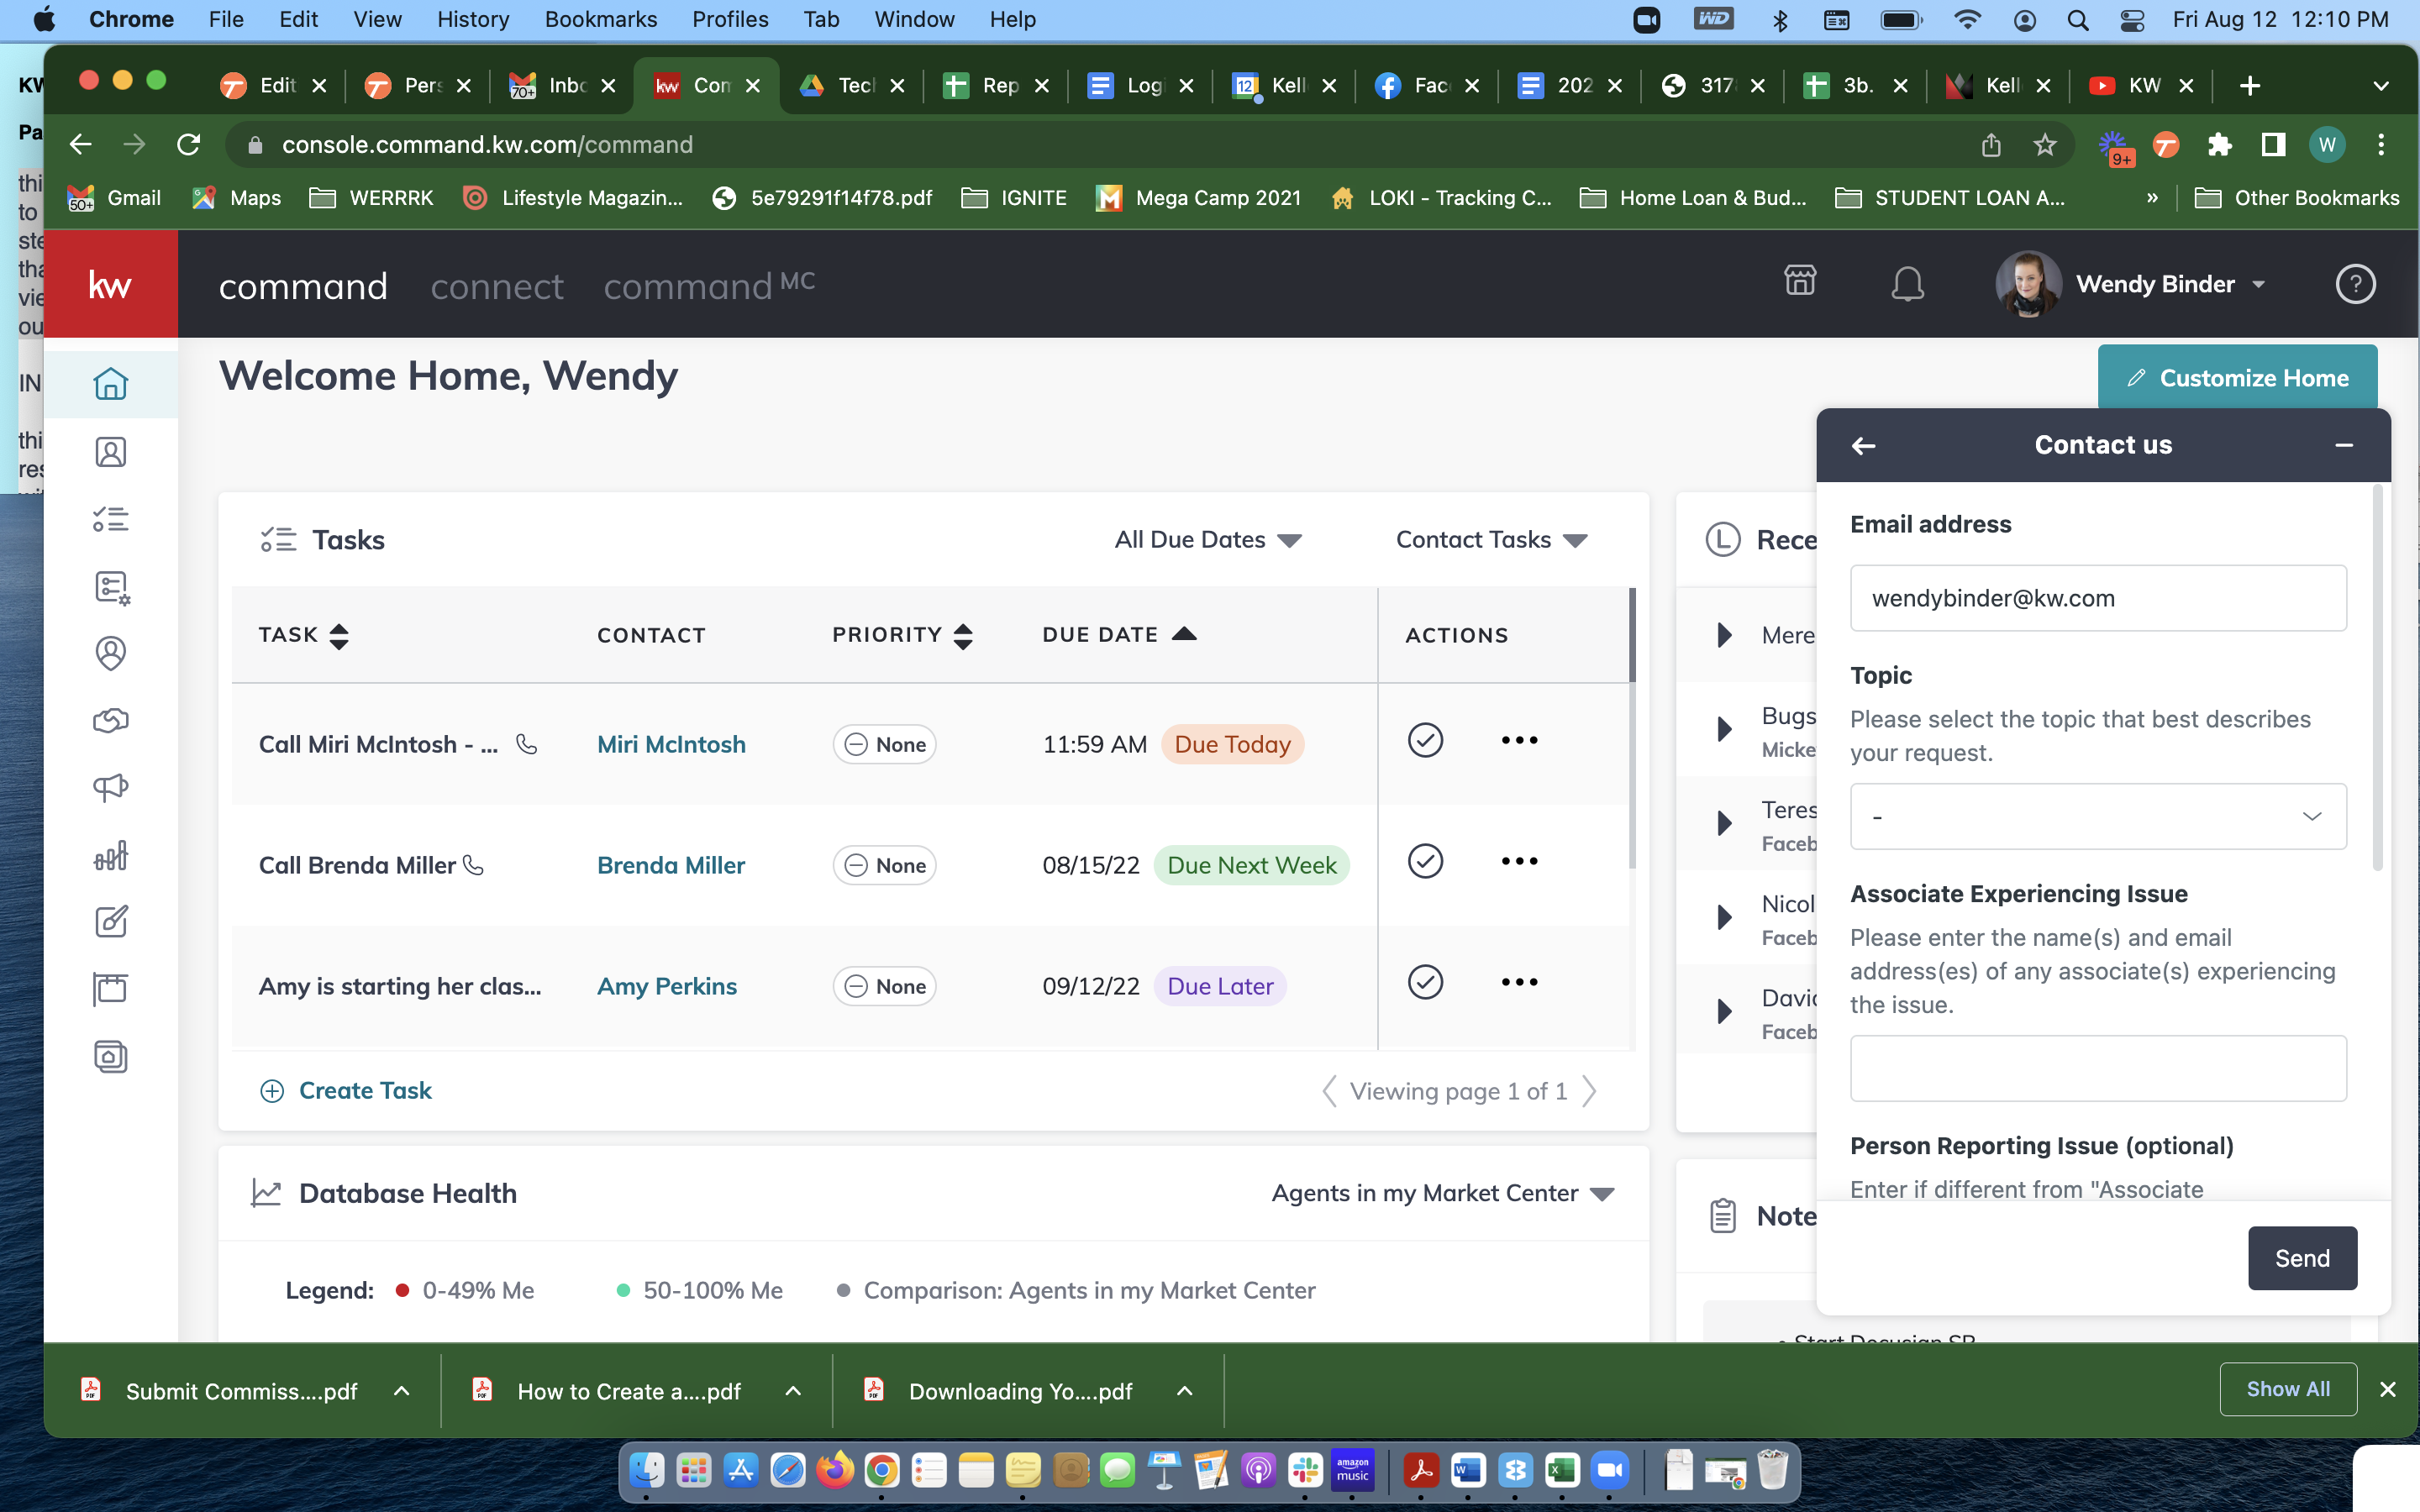Open Brenda Miller contact link
The width and height of the screenshot is (2420, 1512).
tap(671, 865)
